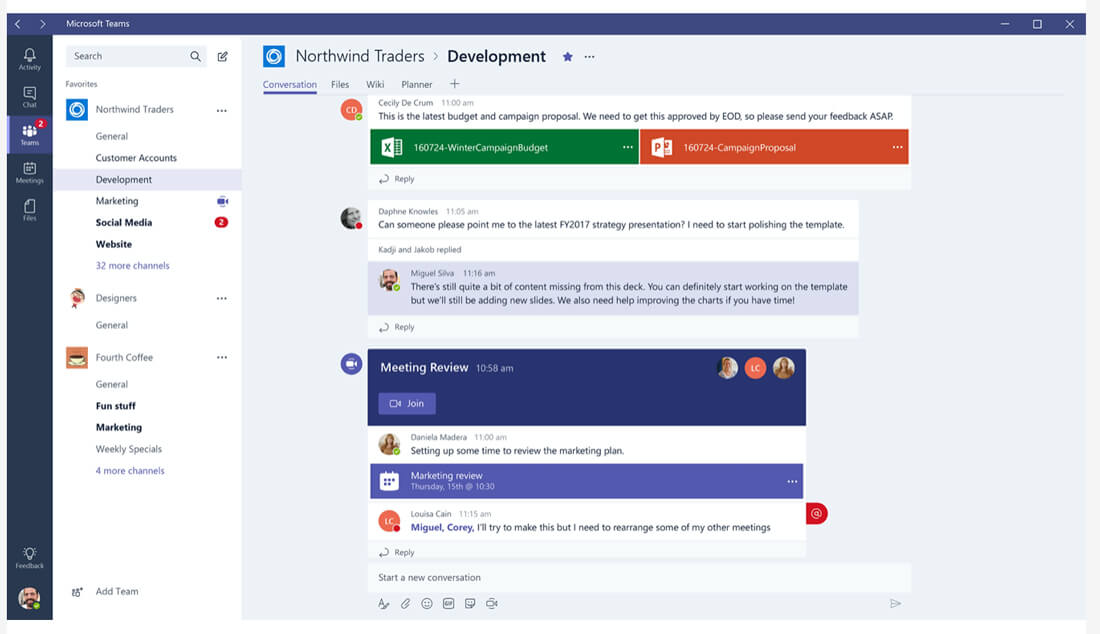Image resolution: width=1100 pixels, height=634 pixels.
Task: Toggle the favorite star for Development channel
Action: 567,57
